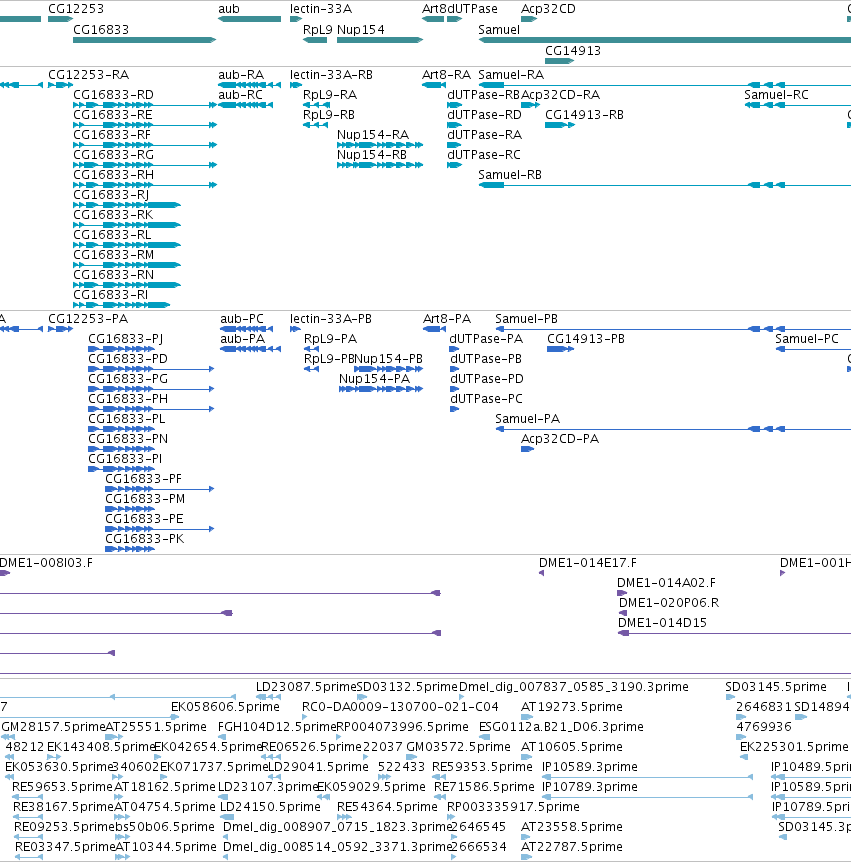This screenshot has height=862, width=851.
Task: Click transcript CG16833-RG label
Action: pos(113,154)
